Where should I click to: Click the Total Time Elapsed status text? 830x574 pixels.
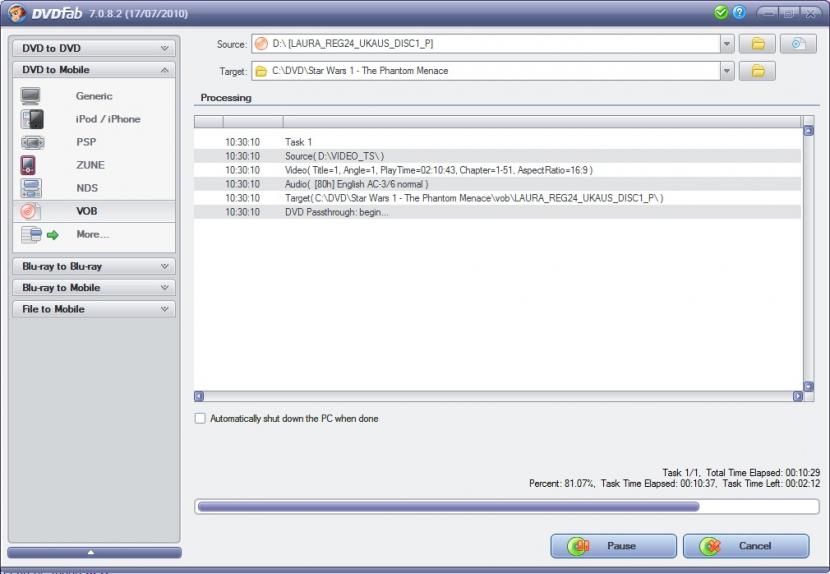tap(763, 472)
